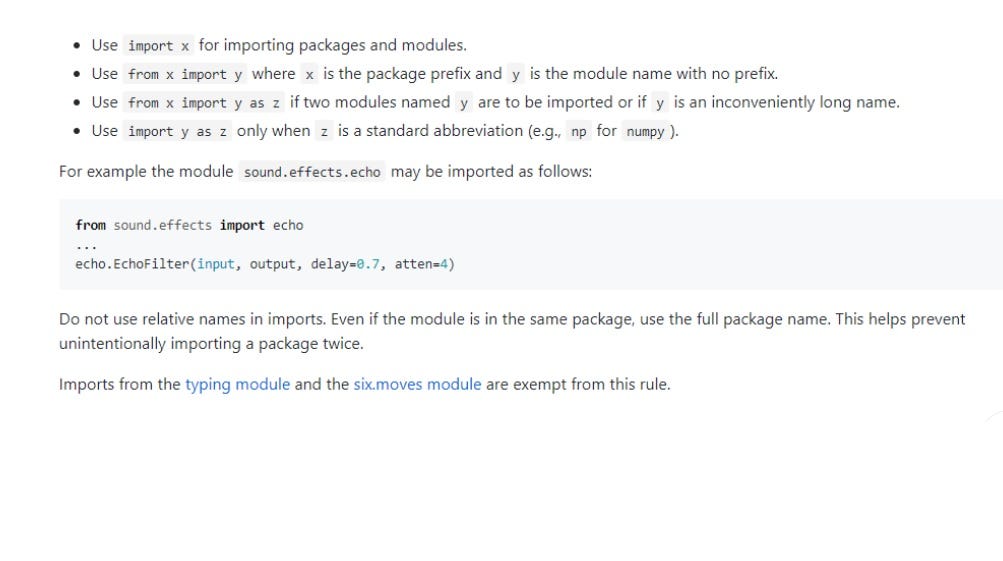Click the 'are exempt from this rule' text
The height and width of the screenshot is (561, 1003).
(578, 384)
